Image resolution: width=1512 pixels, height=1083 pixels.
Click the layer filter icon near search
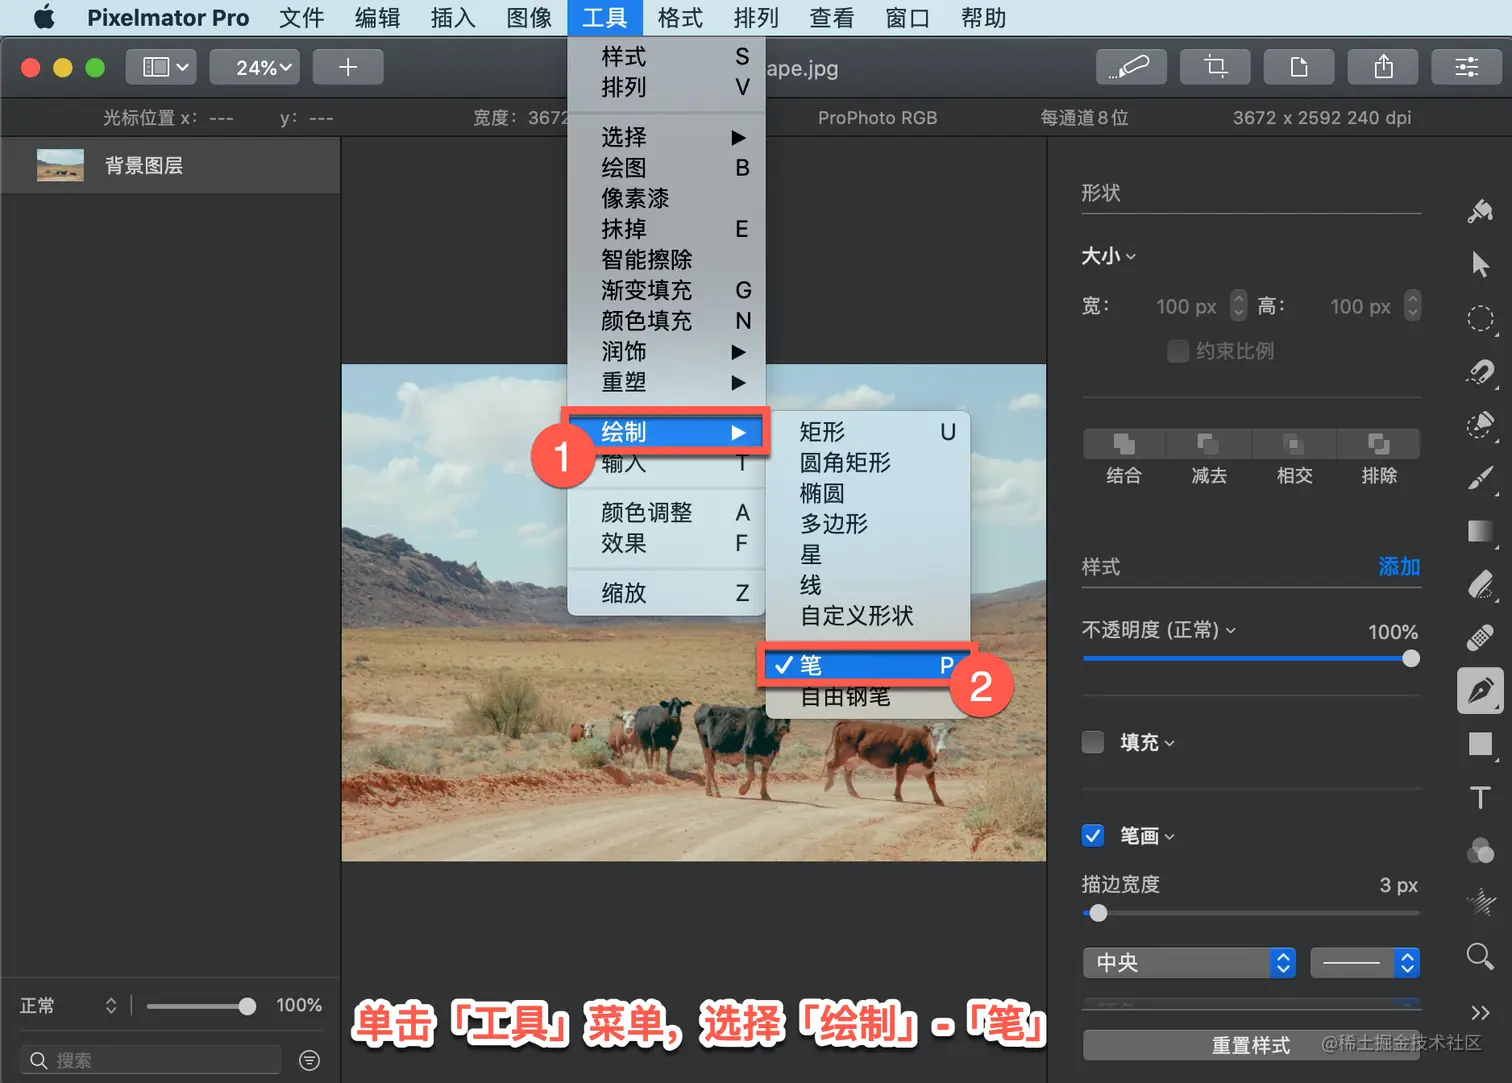(310, 1060)
